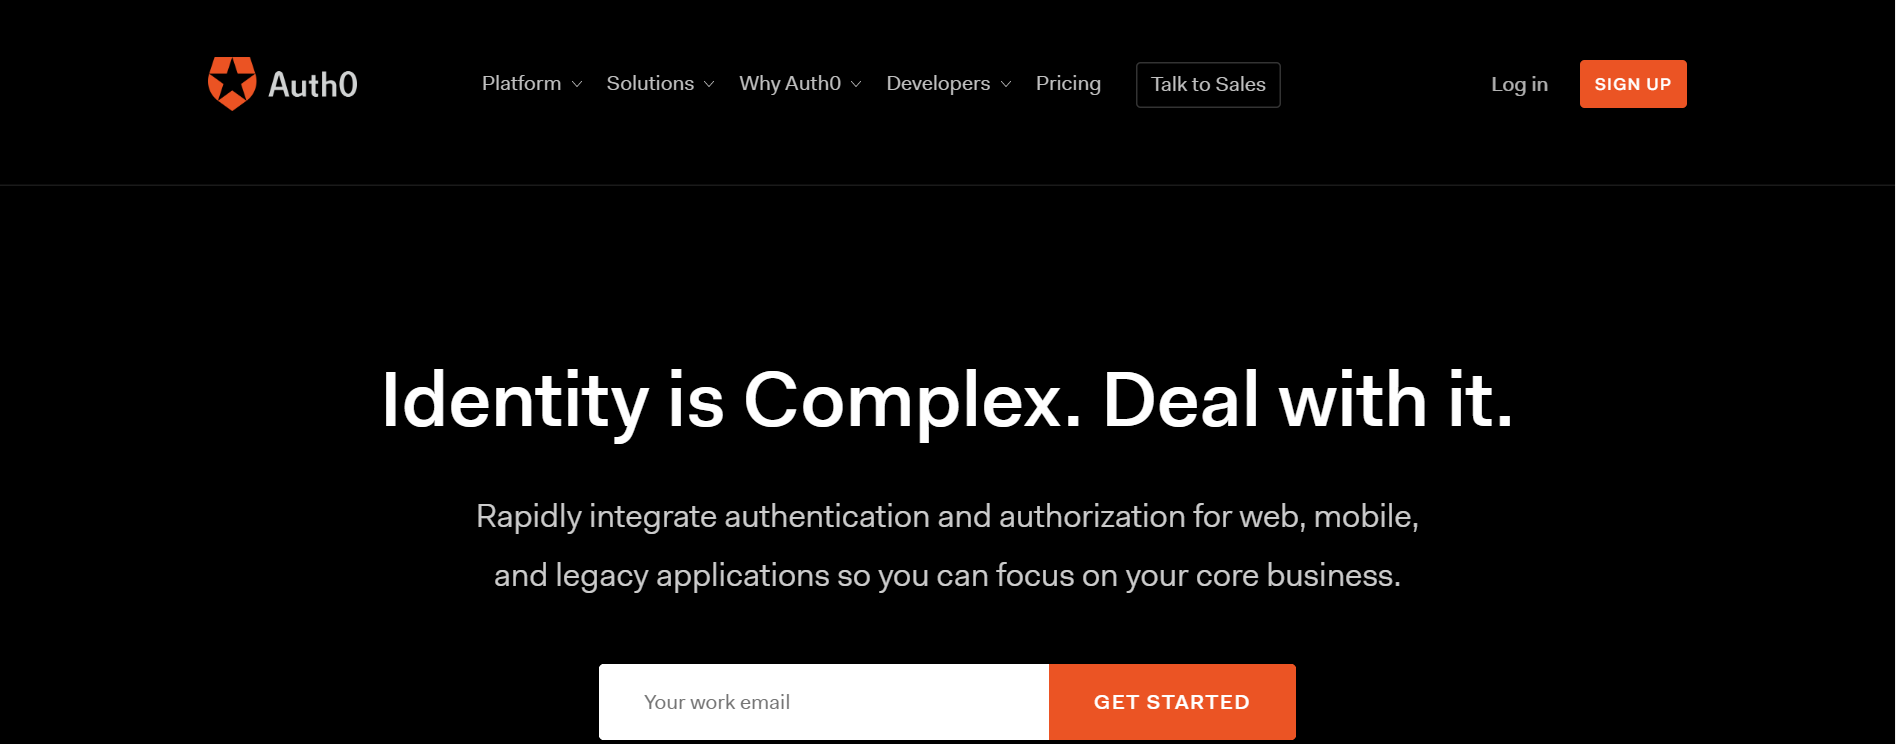Click the Rapidly integrate authentication text line
Screen dimensions: 1896x744
point(948,517)
